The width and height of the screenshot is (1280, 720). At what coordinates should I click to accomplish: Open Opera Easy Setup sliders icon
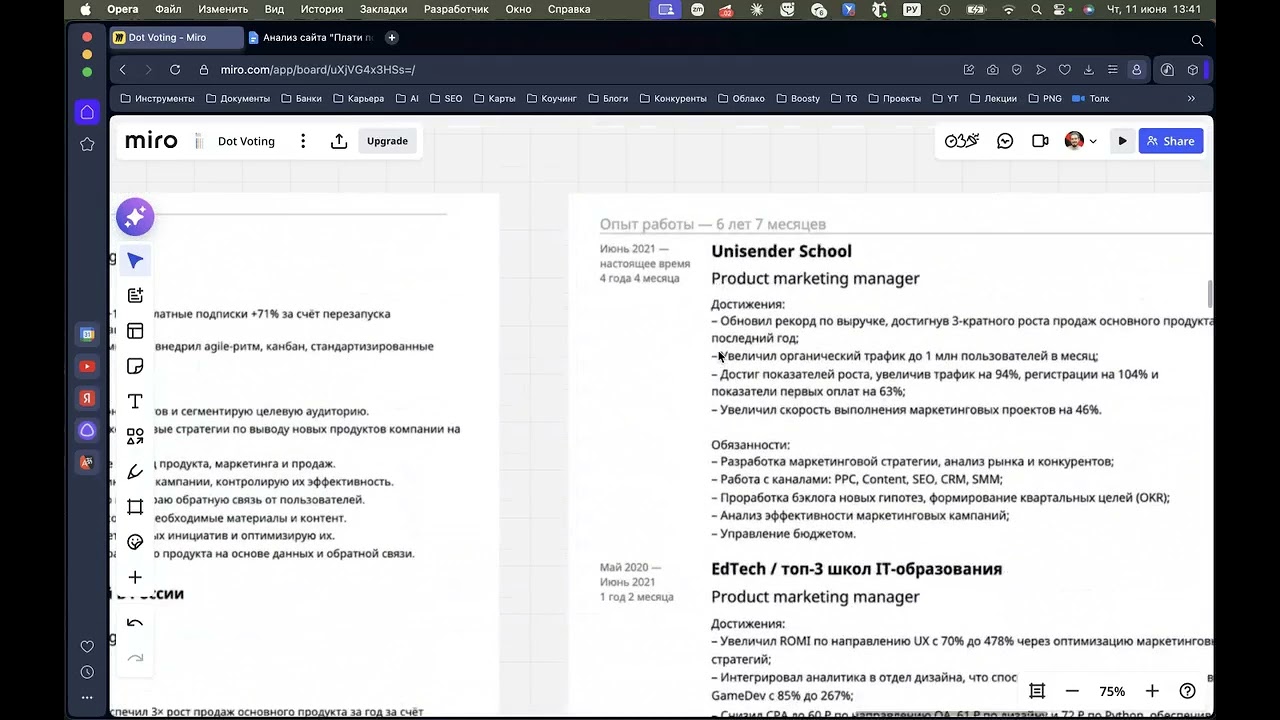click(x=1113, y=70)
